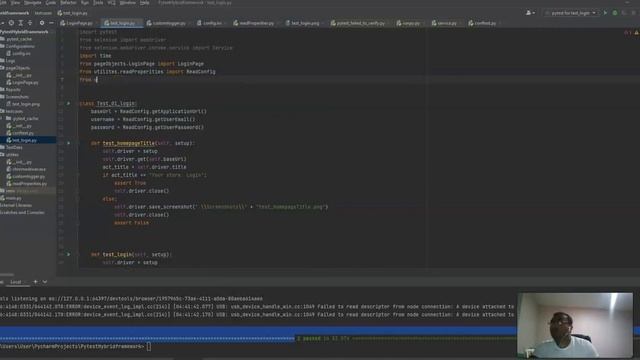Add a new terminal session with plus icon
Screen dimensions: 640x360
36,282
